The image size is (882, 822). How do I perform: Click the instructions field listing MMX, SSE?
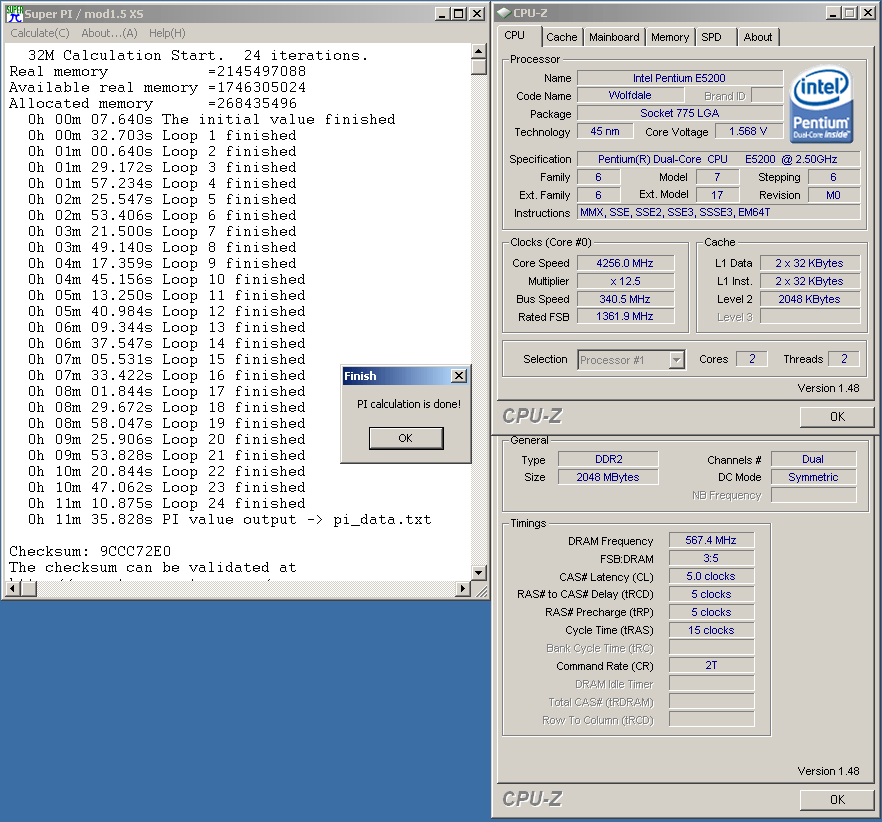click(718, 212)
